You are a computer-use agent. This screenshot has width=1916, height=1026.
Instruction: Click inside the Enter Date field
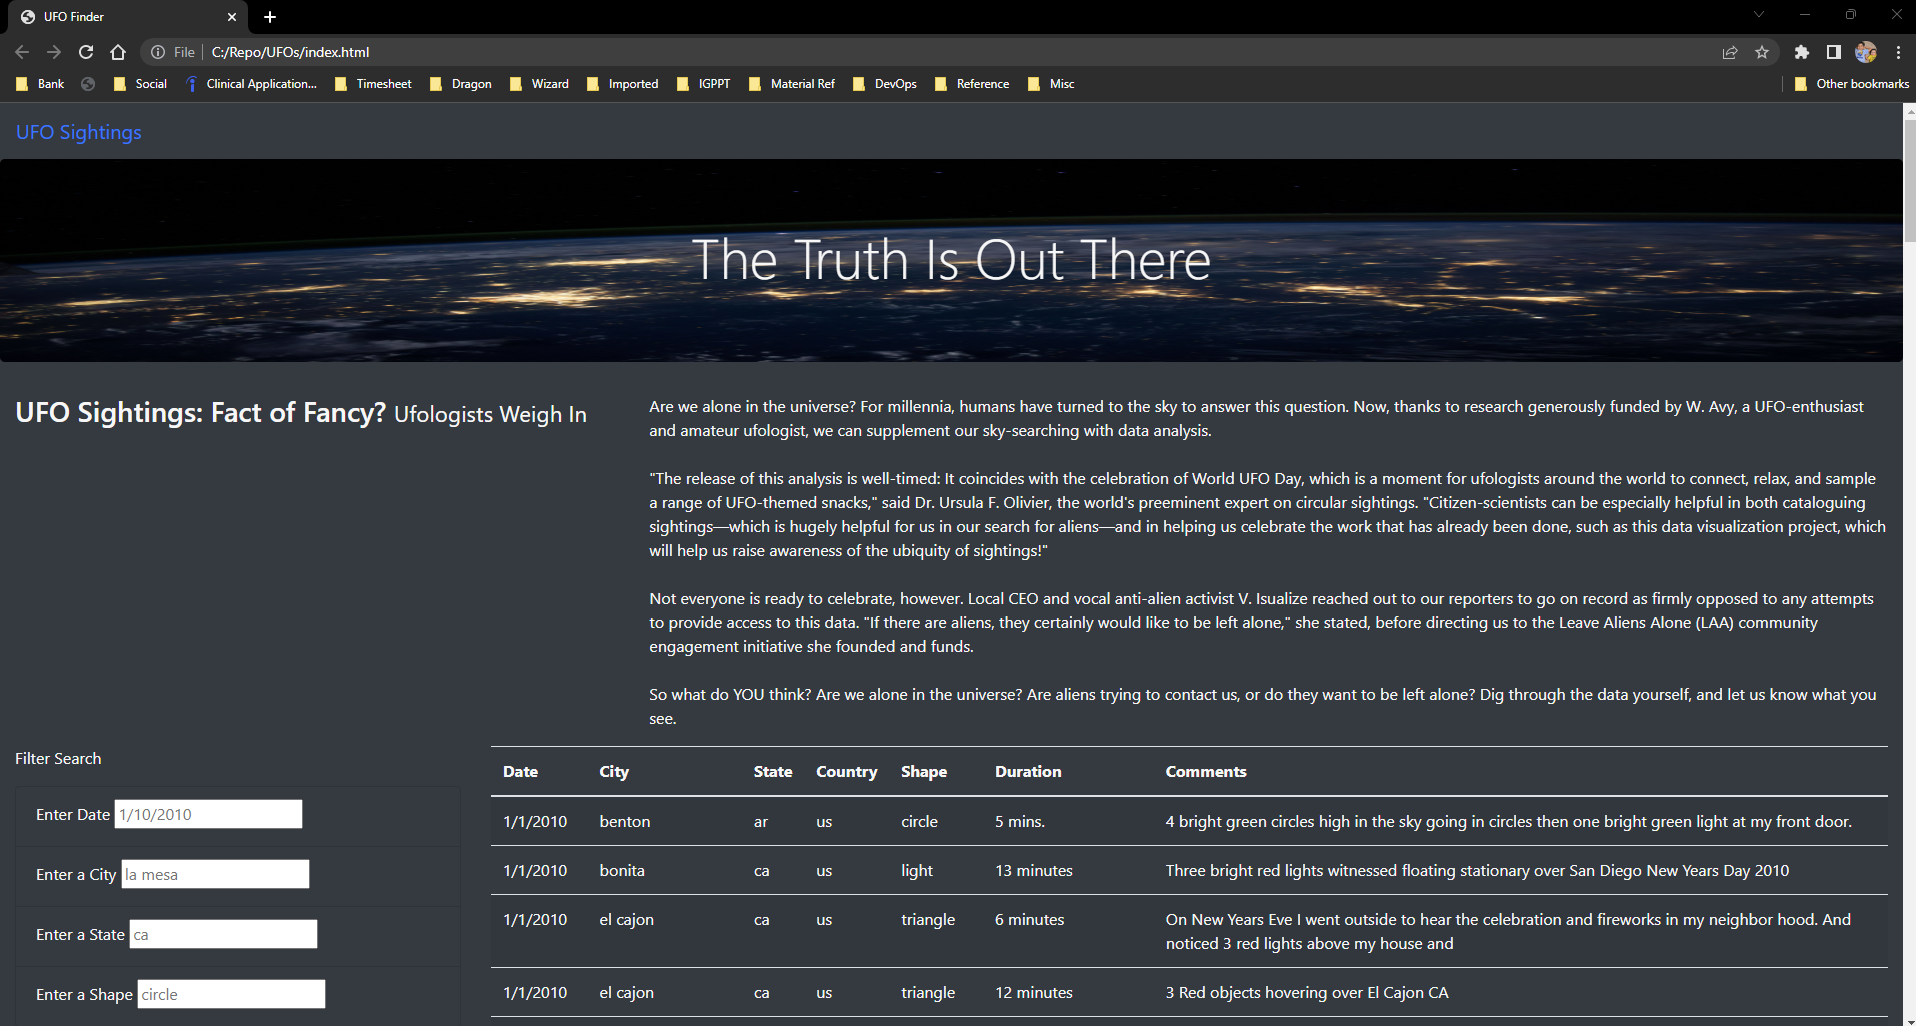tap(207, 813)
